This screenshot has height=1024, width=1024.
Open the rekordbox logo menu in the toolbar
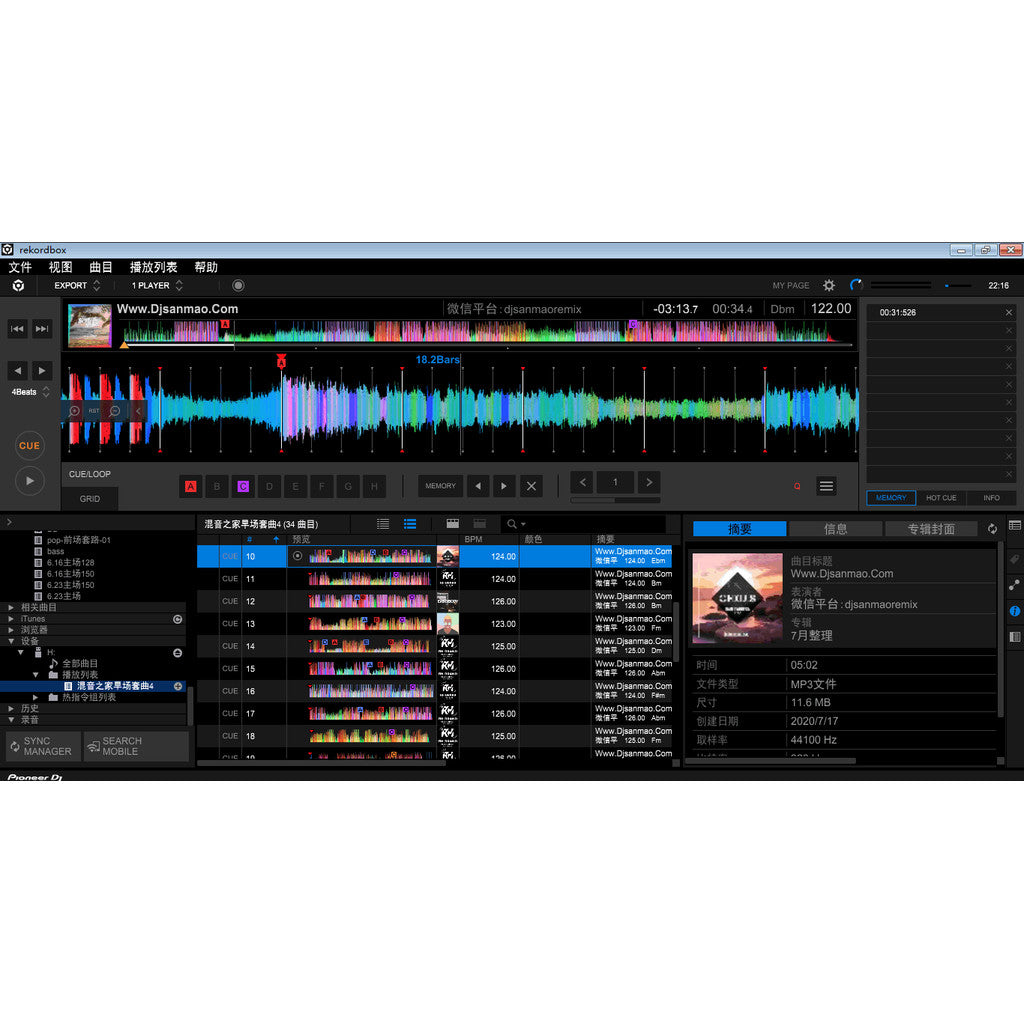[18, 285]
